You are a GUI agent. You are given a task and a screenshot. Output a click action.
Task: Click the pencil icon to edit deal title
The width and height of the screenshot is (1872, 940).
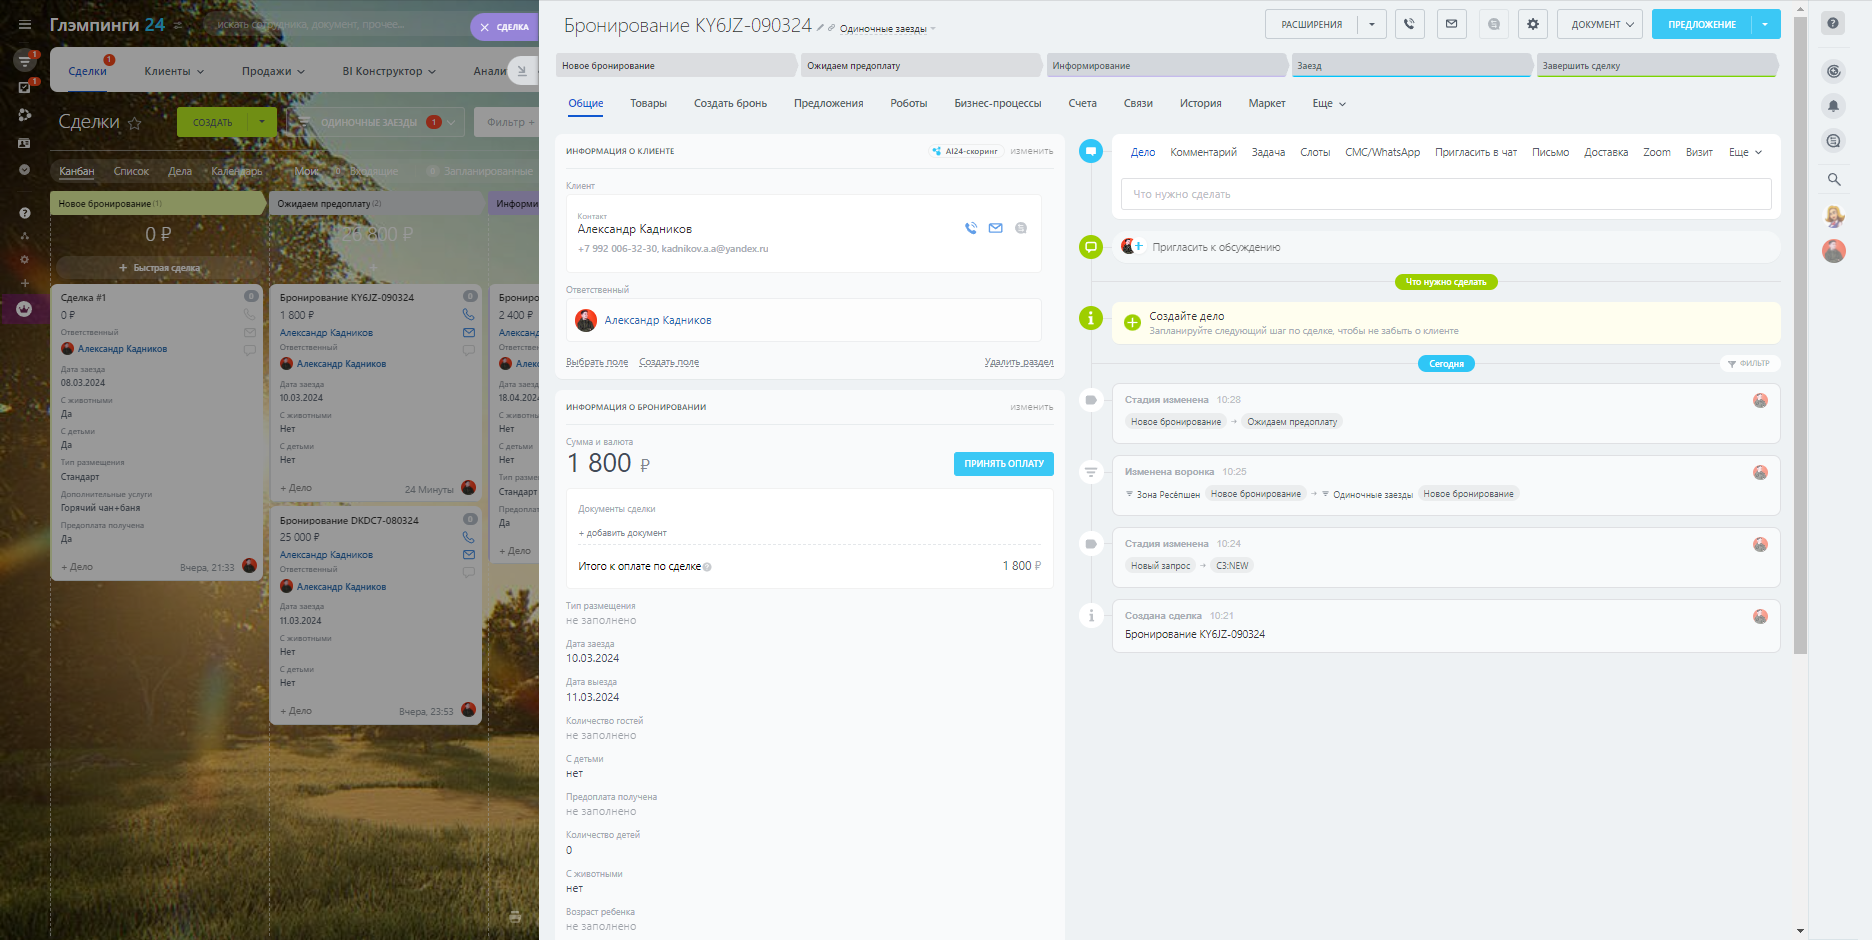click(820, 28)
